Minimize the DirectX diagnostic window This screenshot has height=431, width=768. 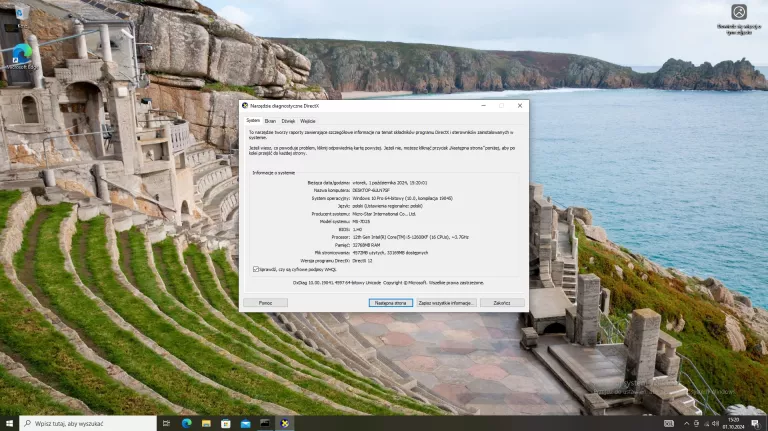(483, 105)
